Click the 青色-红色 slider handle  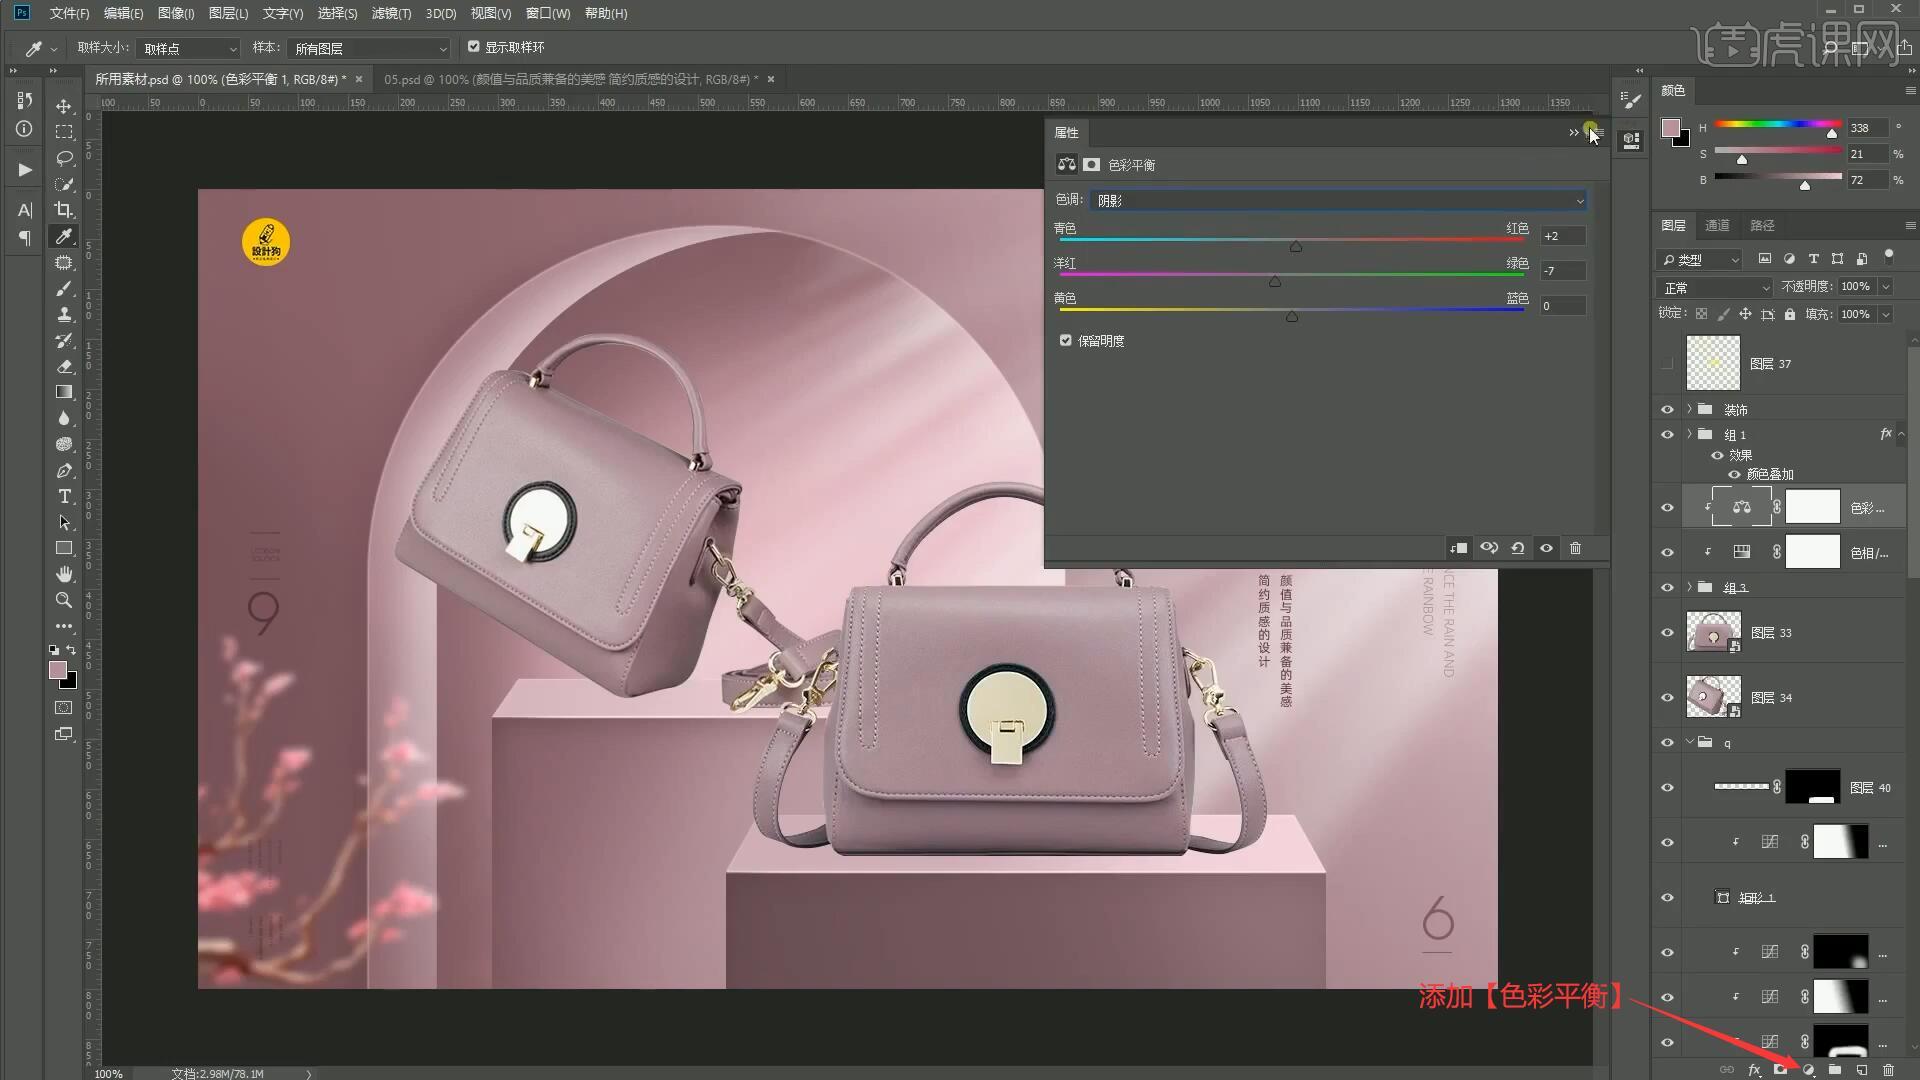pos(1296,246)
